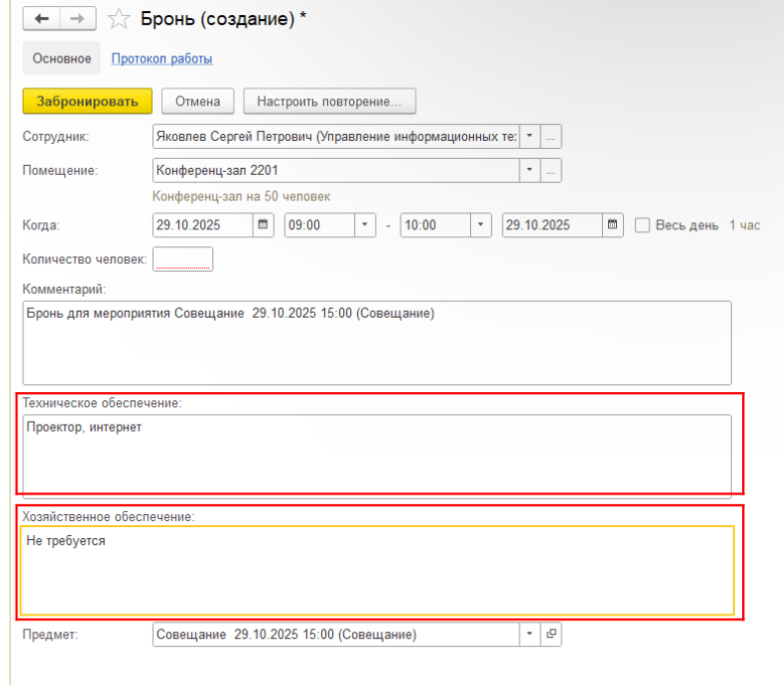Expand the Помещение dropdown list

(530, 170)
